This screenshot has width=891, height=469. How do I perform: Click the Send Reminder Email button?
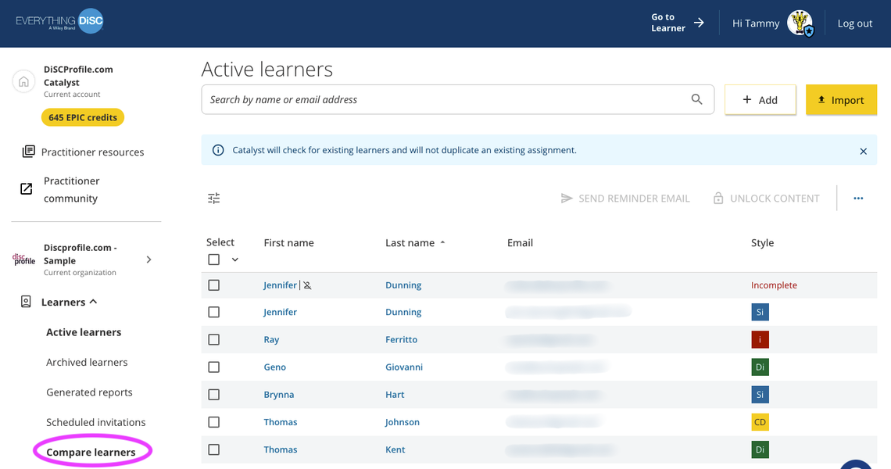coord(625,198)
